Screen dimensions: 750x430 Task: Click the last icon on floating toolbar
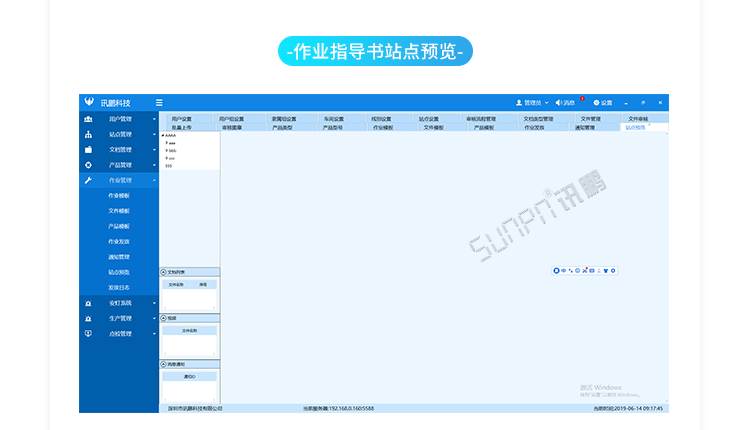[x=613, y=271]
